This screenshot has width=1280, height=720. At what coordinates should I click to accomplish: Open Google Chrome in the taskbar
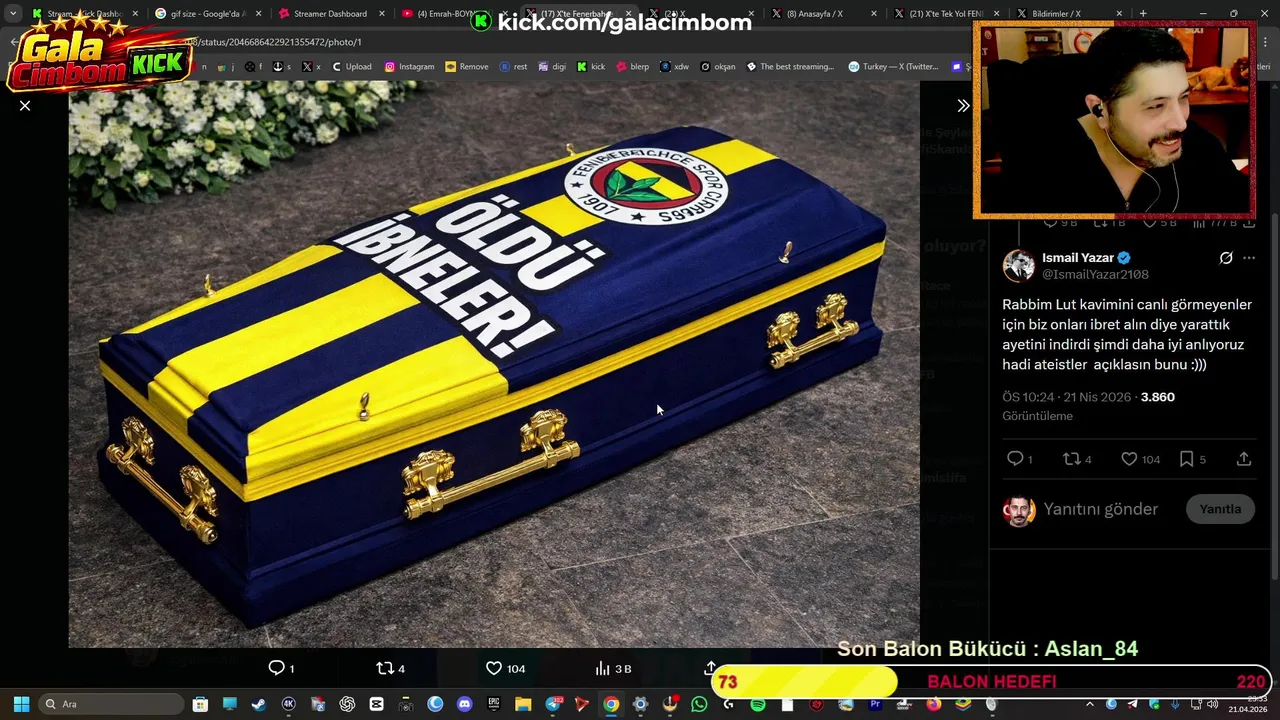point(611,704)
